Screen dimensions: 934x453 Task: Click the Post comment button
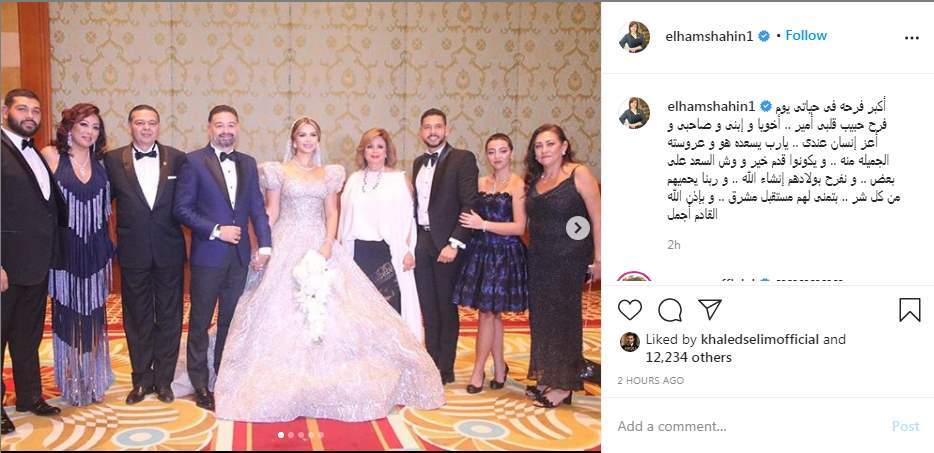(x=905, y=426)
